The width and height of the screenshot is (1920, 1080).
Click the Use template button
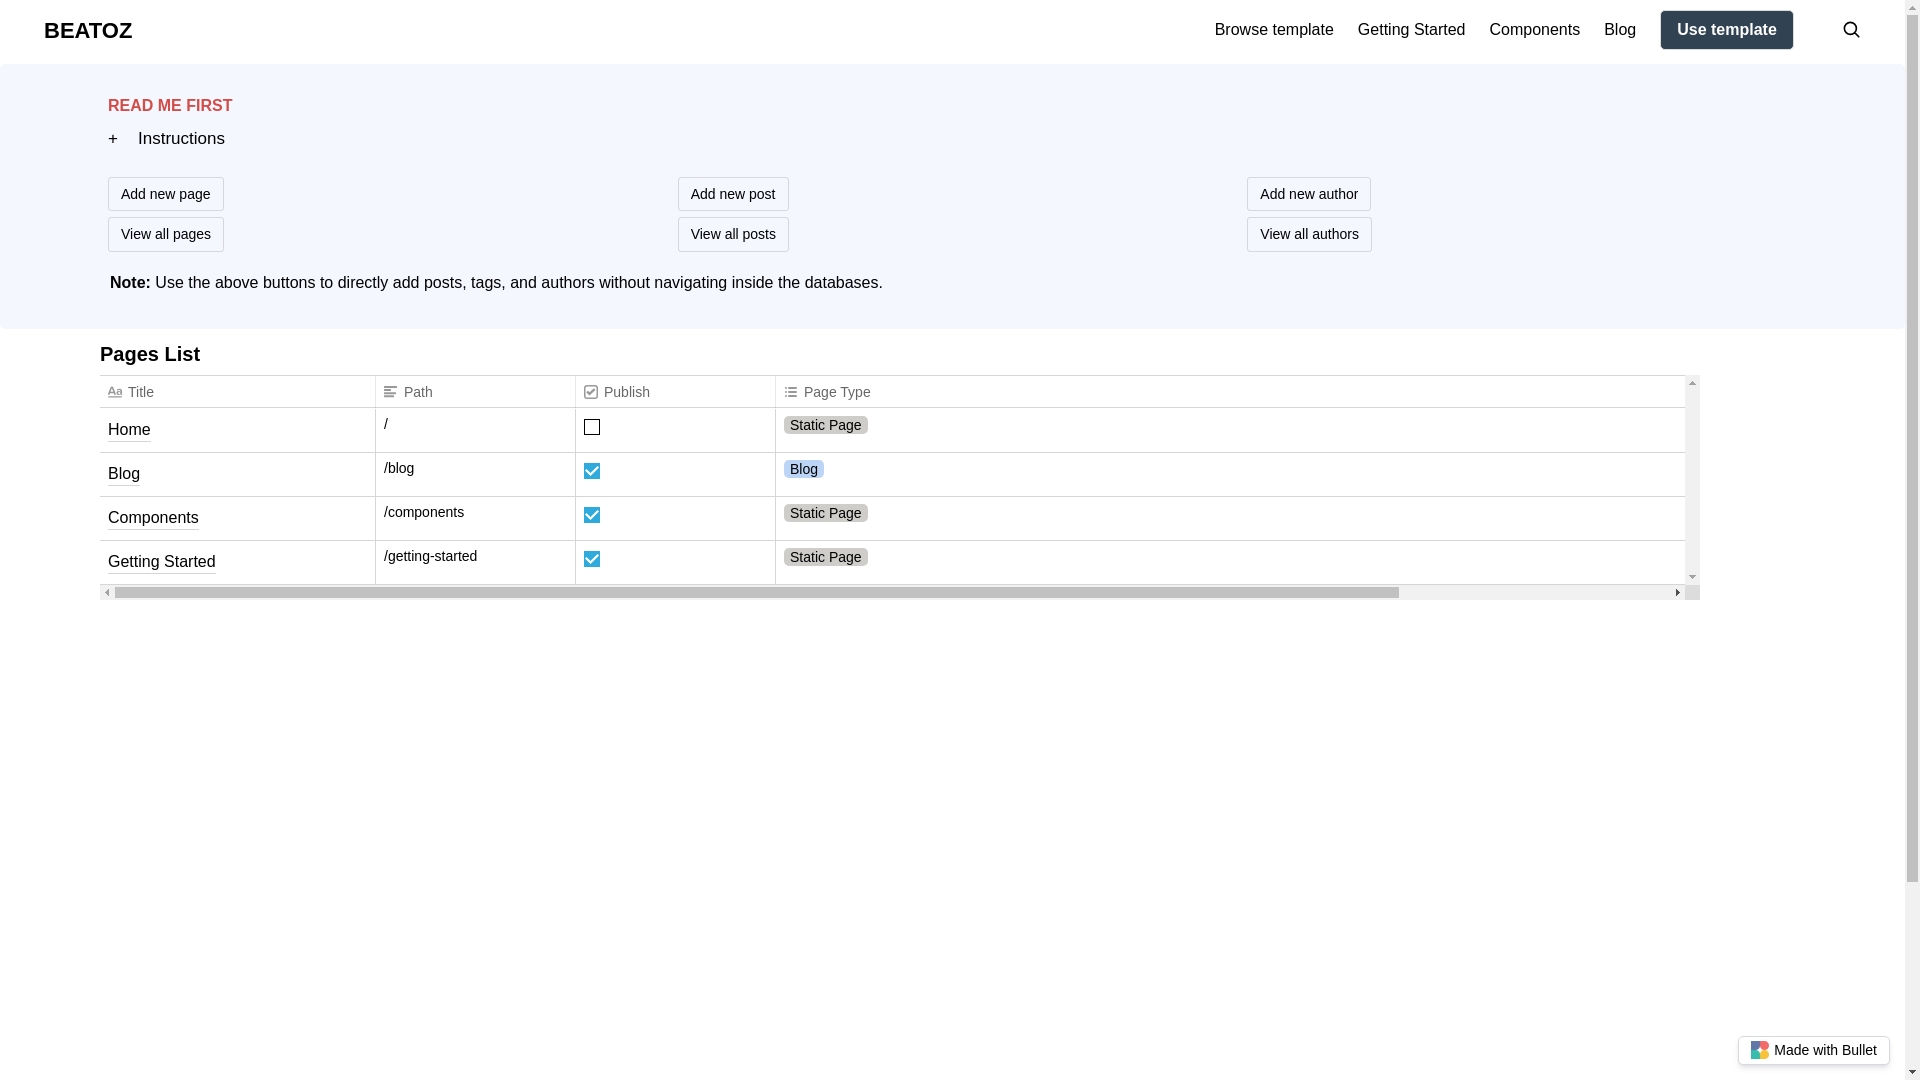click(x=1727, y=30)
